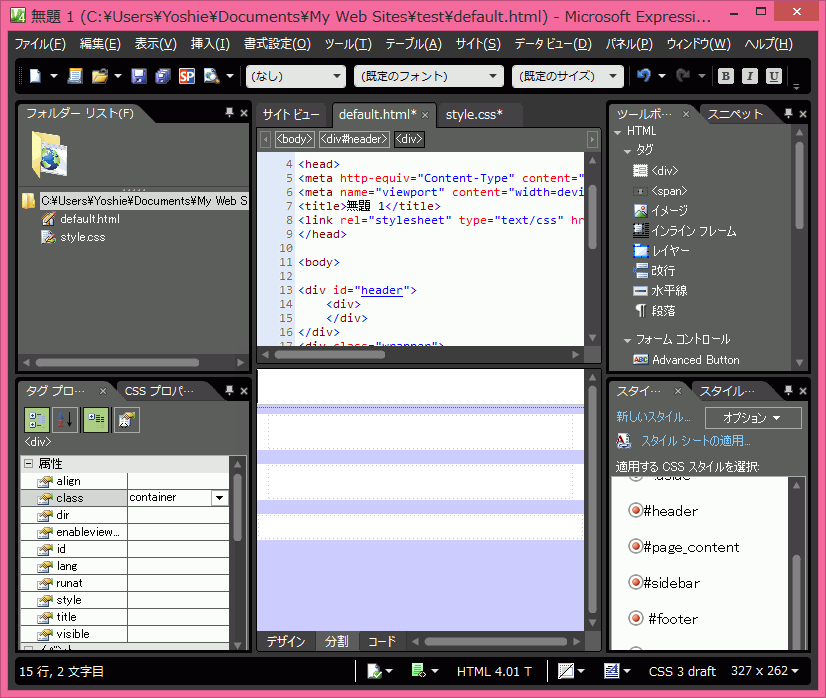The width and height of the screenshot is (826, 698).
Task: Toggle Underline formatting button
Action: pyautogui.click(x=774, y=76)
